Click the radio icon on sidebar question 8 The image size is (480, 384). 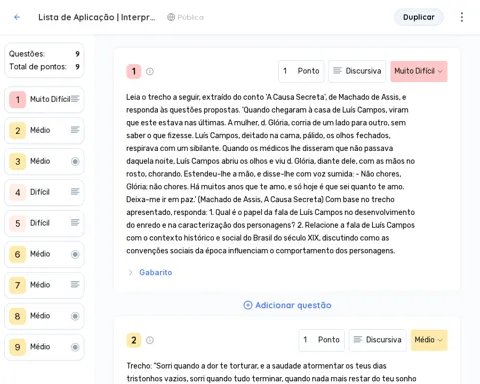75,316
